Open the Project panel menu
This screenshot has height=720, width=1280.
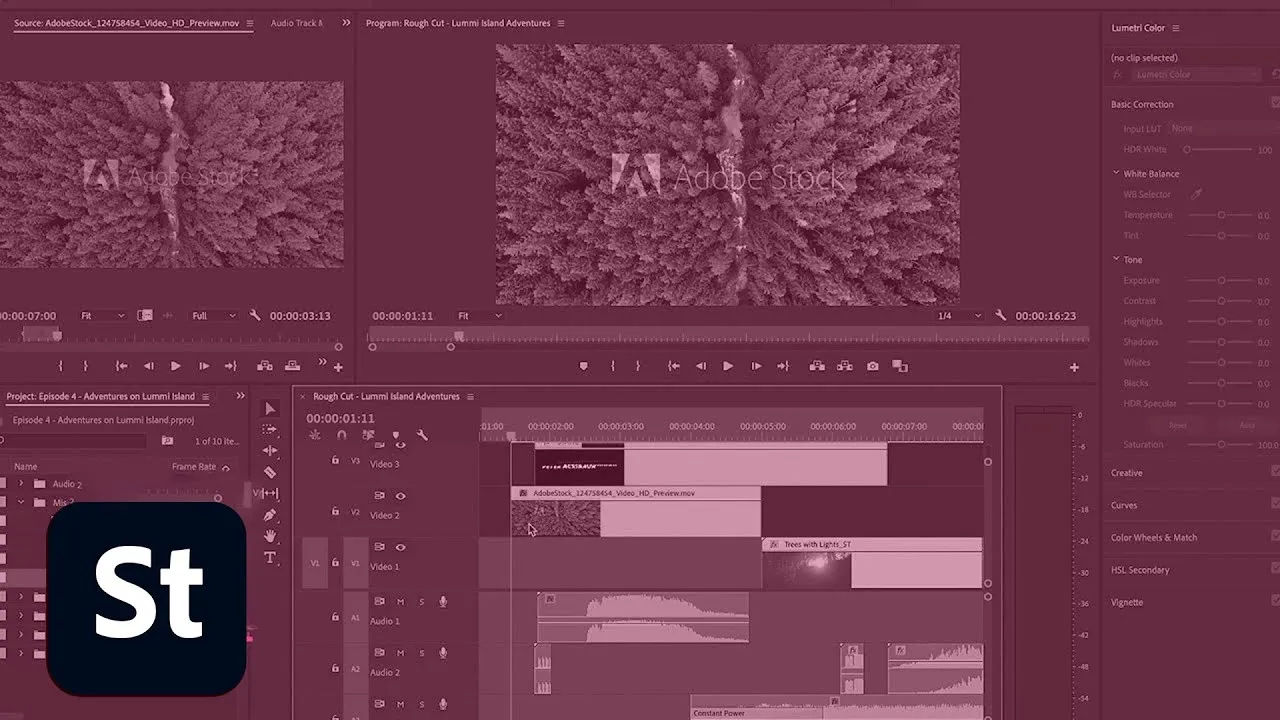tap(206, 397)
